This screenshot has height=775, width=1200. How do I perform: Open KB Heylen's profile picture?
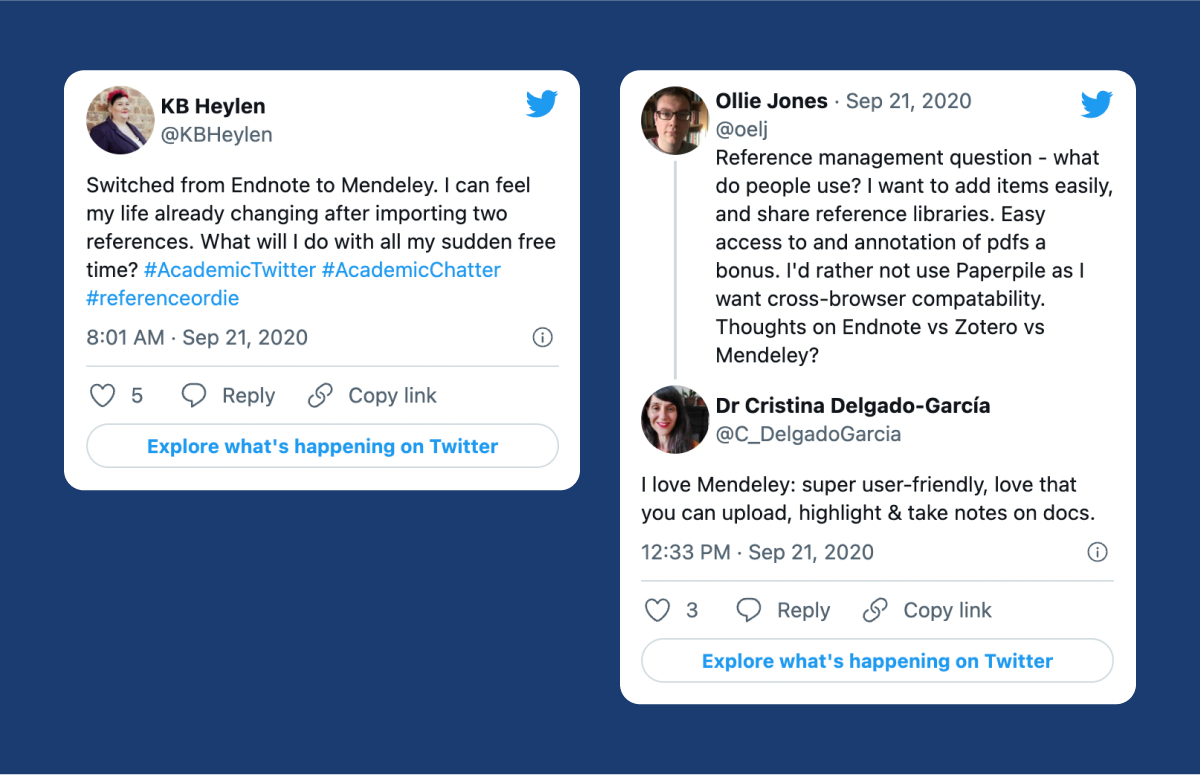point(120,120)
